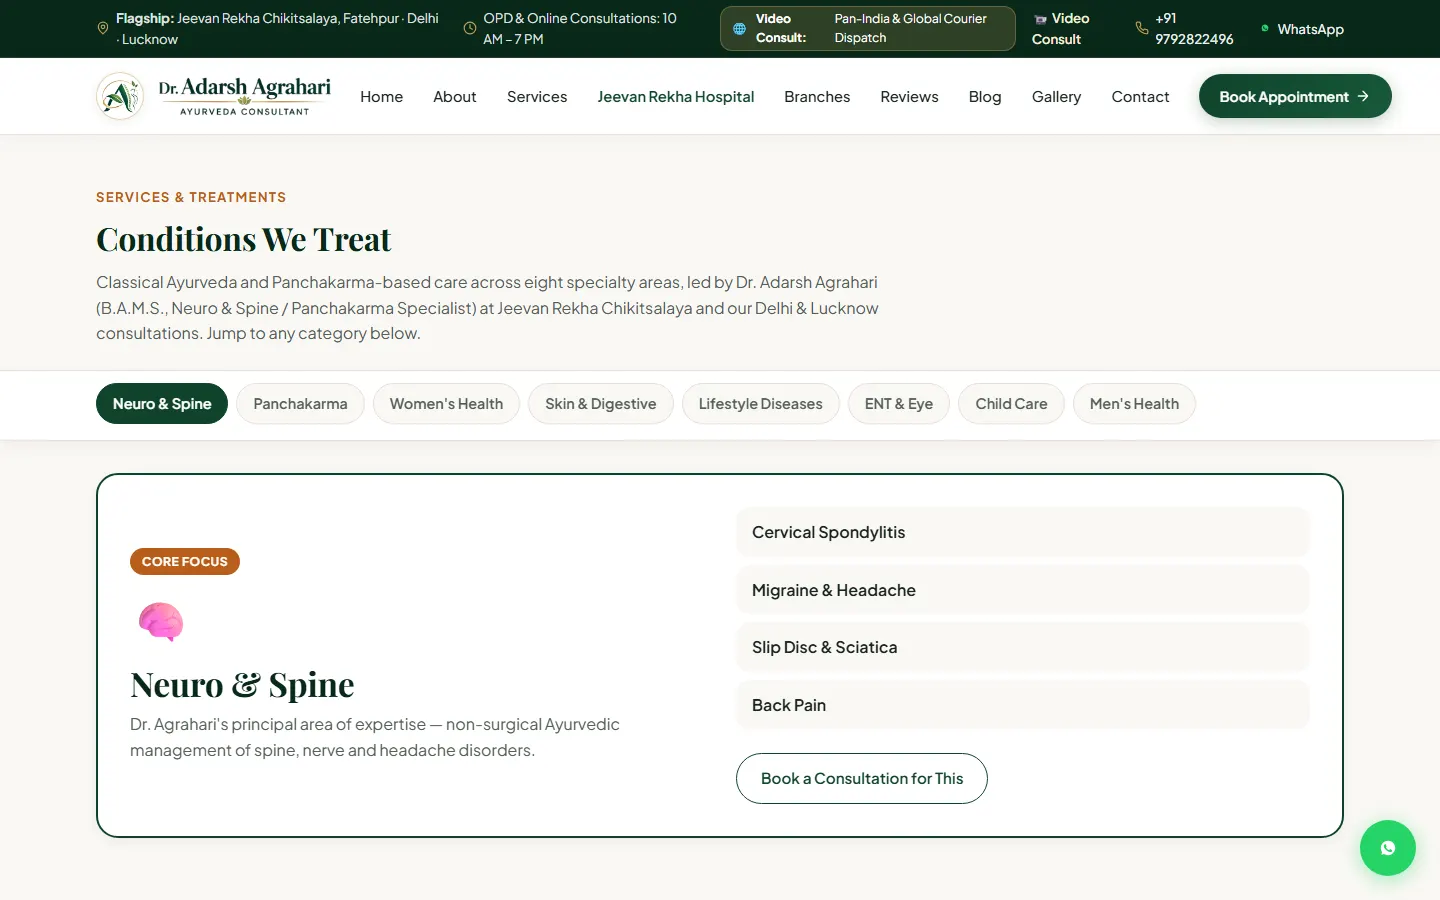This screenshot has width=1440, height=900.
Task: Select the Skin & Digestive pill
Action: pyautogui.click(x=601, y=404)
